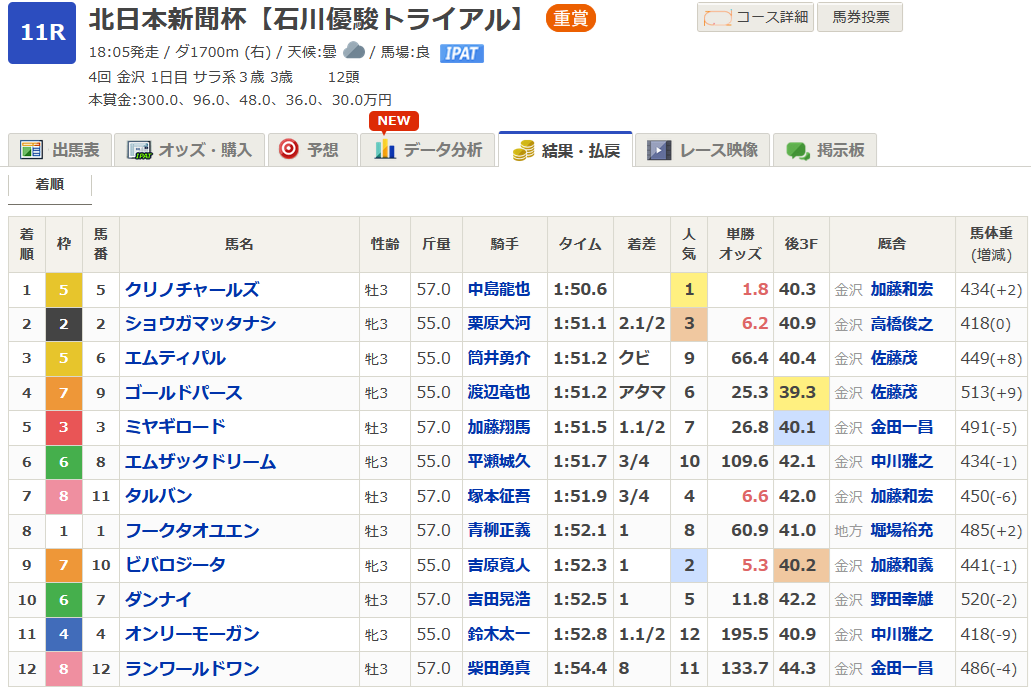
Task: Click the 11R race number badge
Action: pos(42,33)
